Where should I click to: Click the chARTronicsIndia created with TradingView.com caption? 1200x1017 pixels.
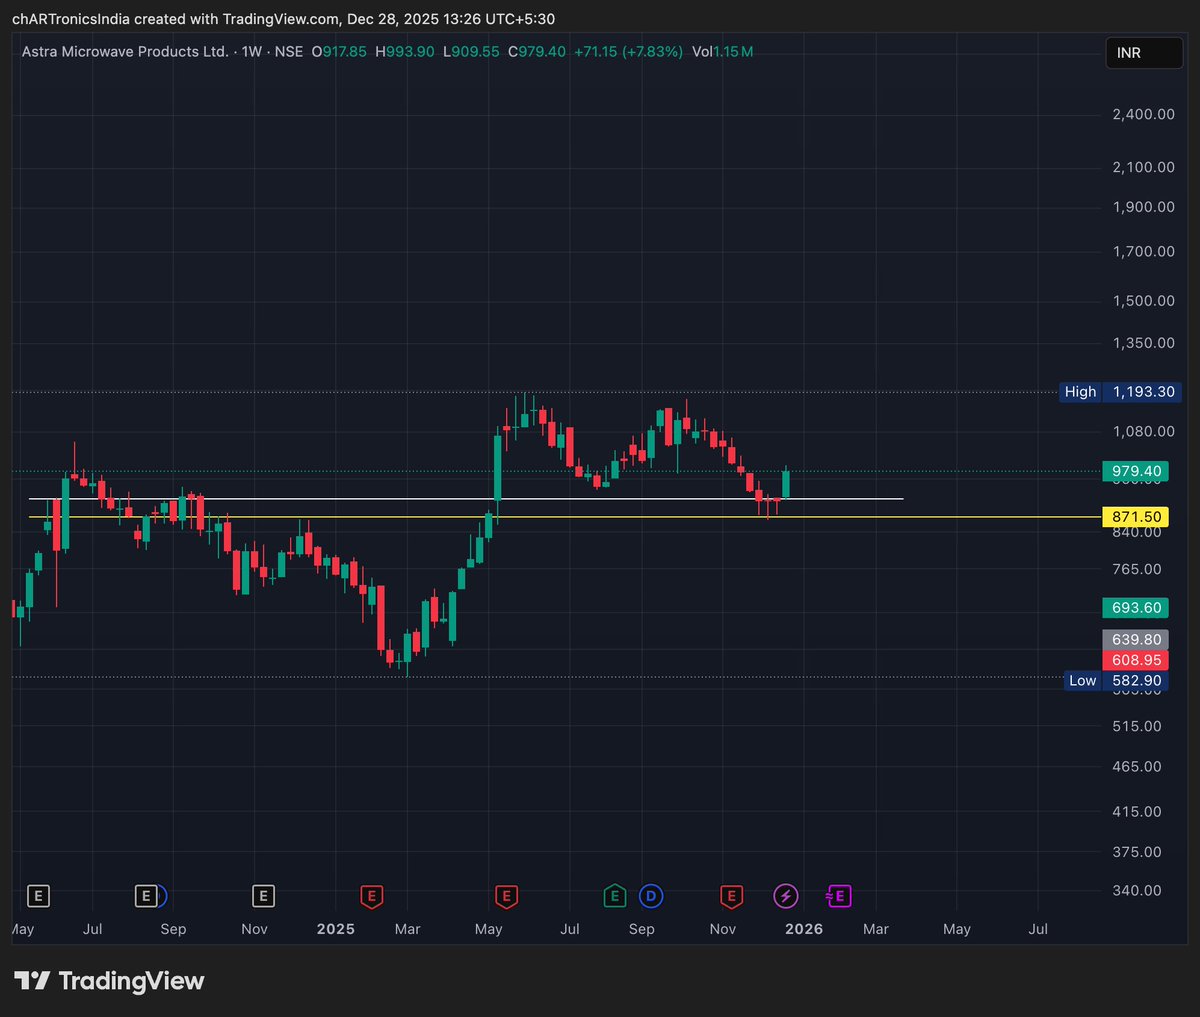[283, 19]
